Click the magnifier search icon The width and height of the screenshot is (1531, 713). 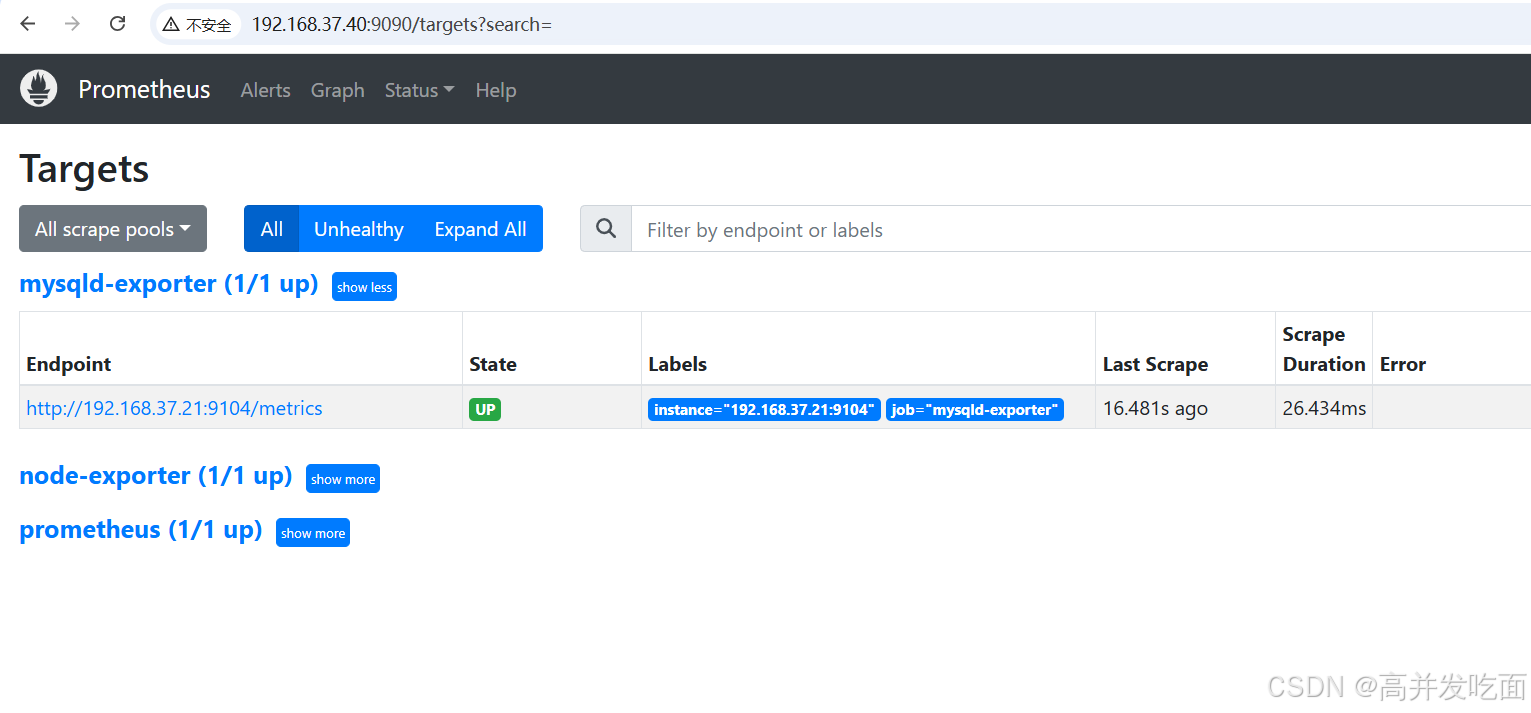[606, 229]
